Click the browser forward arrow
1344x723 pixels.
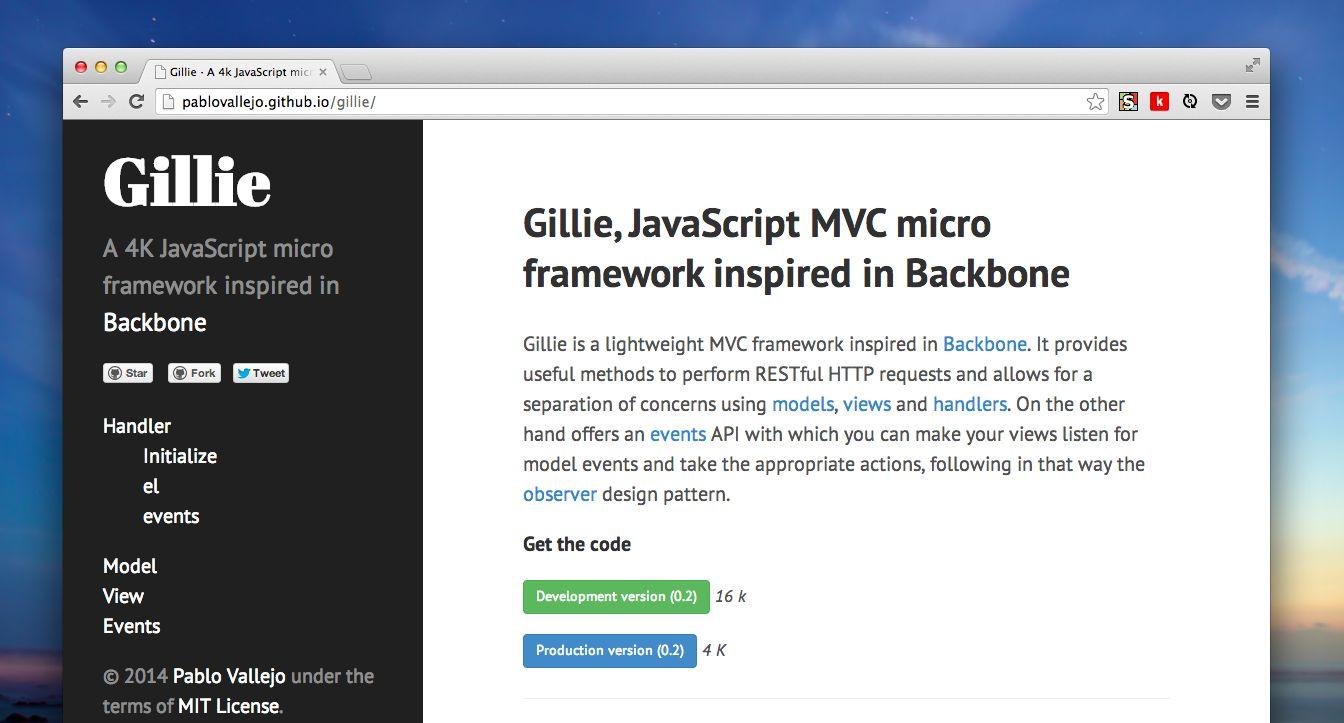click(108, 101)
